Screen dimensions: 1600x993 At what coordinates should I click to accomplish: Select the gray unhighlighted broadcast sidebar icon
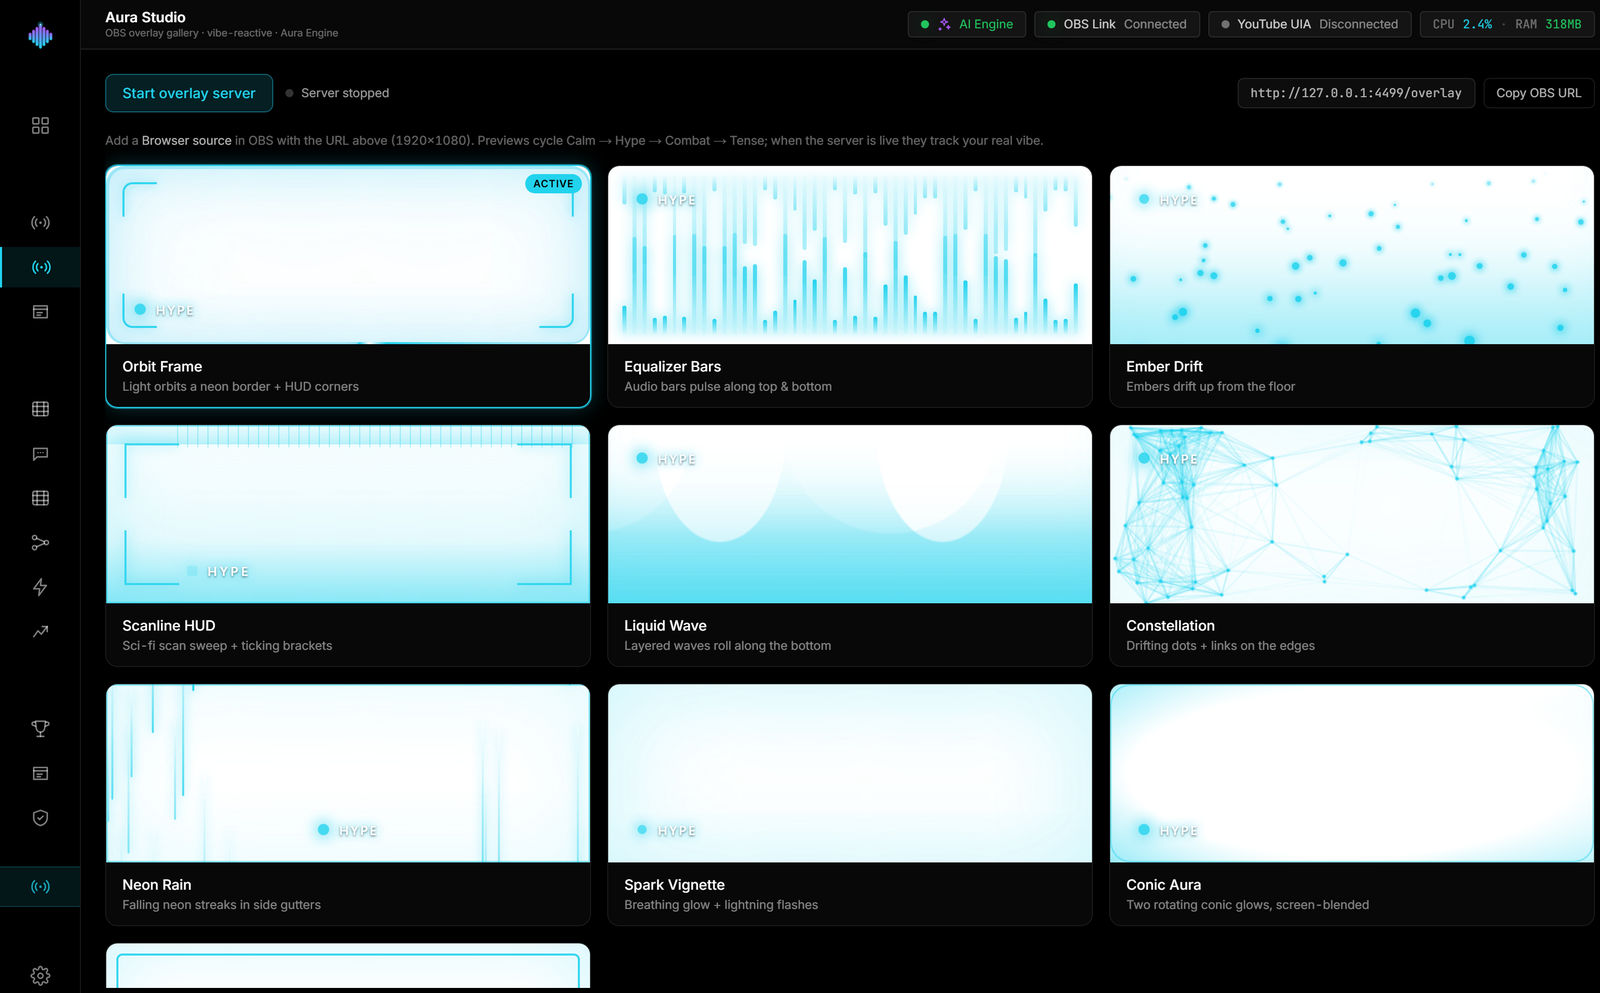(x=40, y=222)
